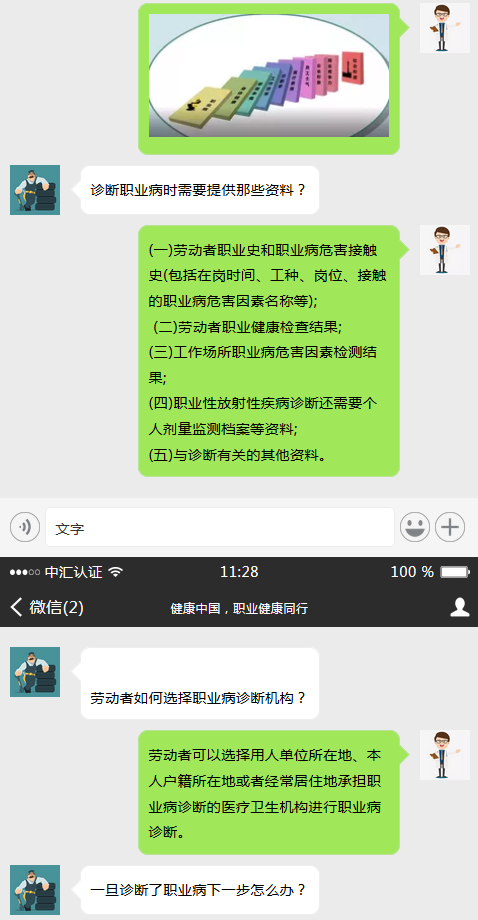Image resolution: width=478 pixels, height=920 pixels.
Task: Select the 诊断职业病时需要提供那些资料 question bubble
Action: click(200, 190)
